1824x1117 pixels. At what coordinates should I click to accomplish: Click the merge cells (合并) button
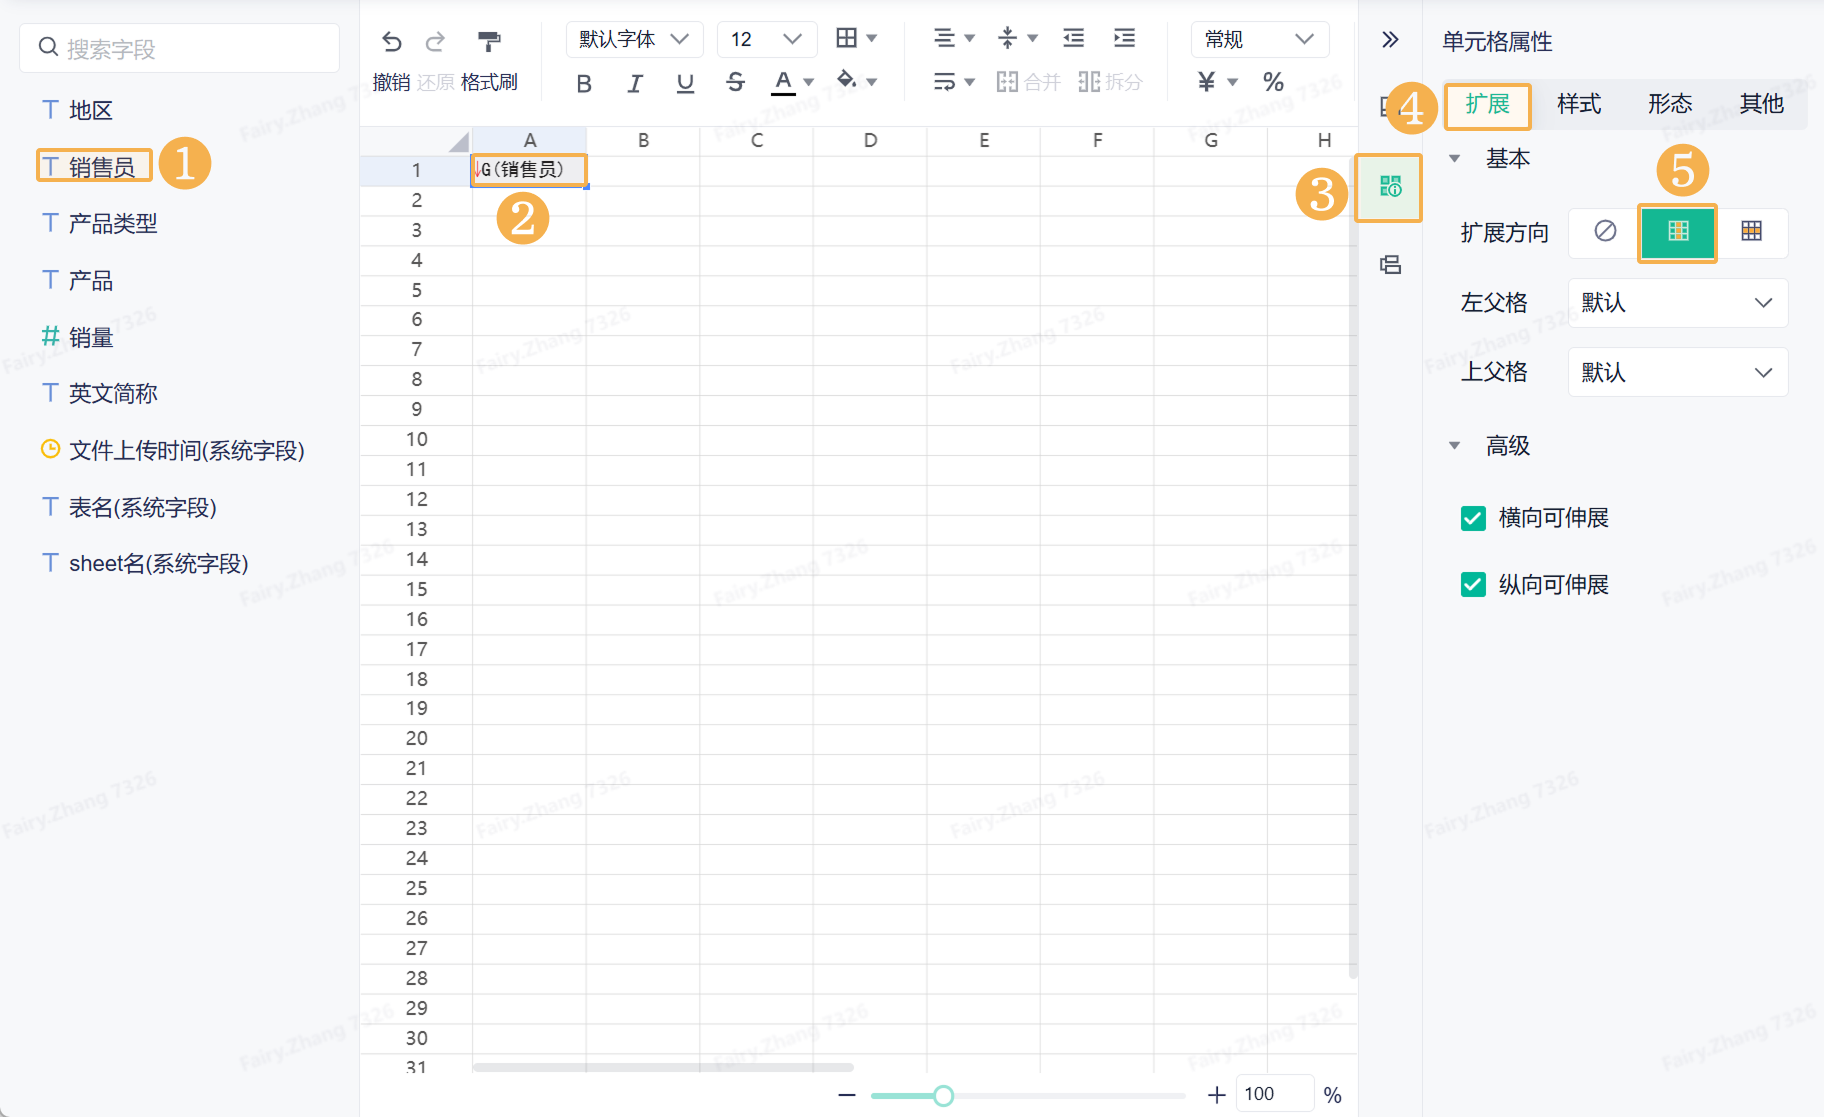pyautogui.click(x=1028, y=82)
